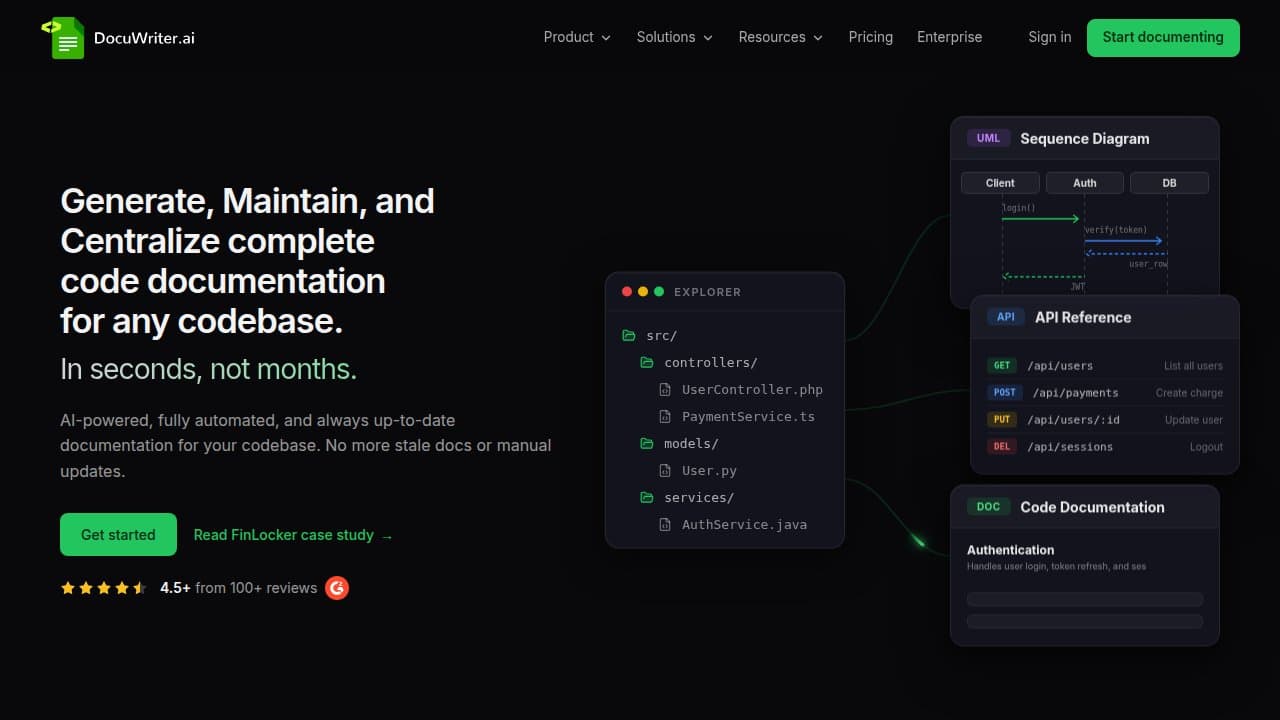Open the Read FinLocker case study link
The width and height of the screenshot is (1280, 720).
coord(293,535)
